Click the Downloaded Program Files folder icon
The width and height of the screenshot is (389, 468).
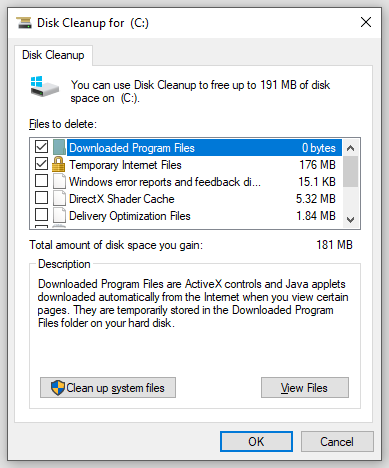click(x=59, y=147)
